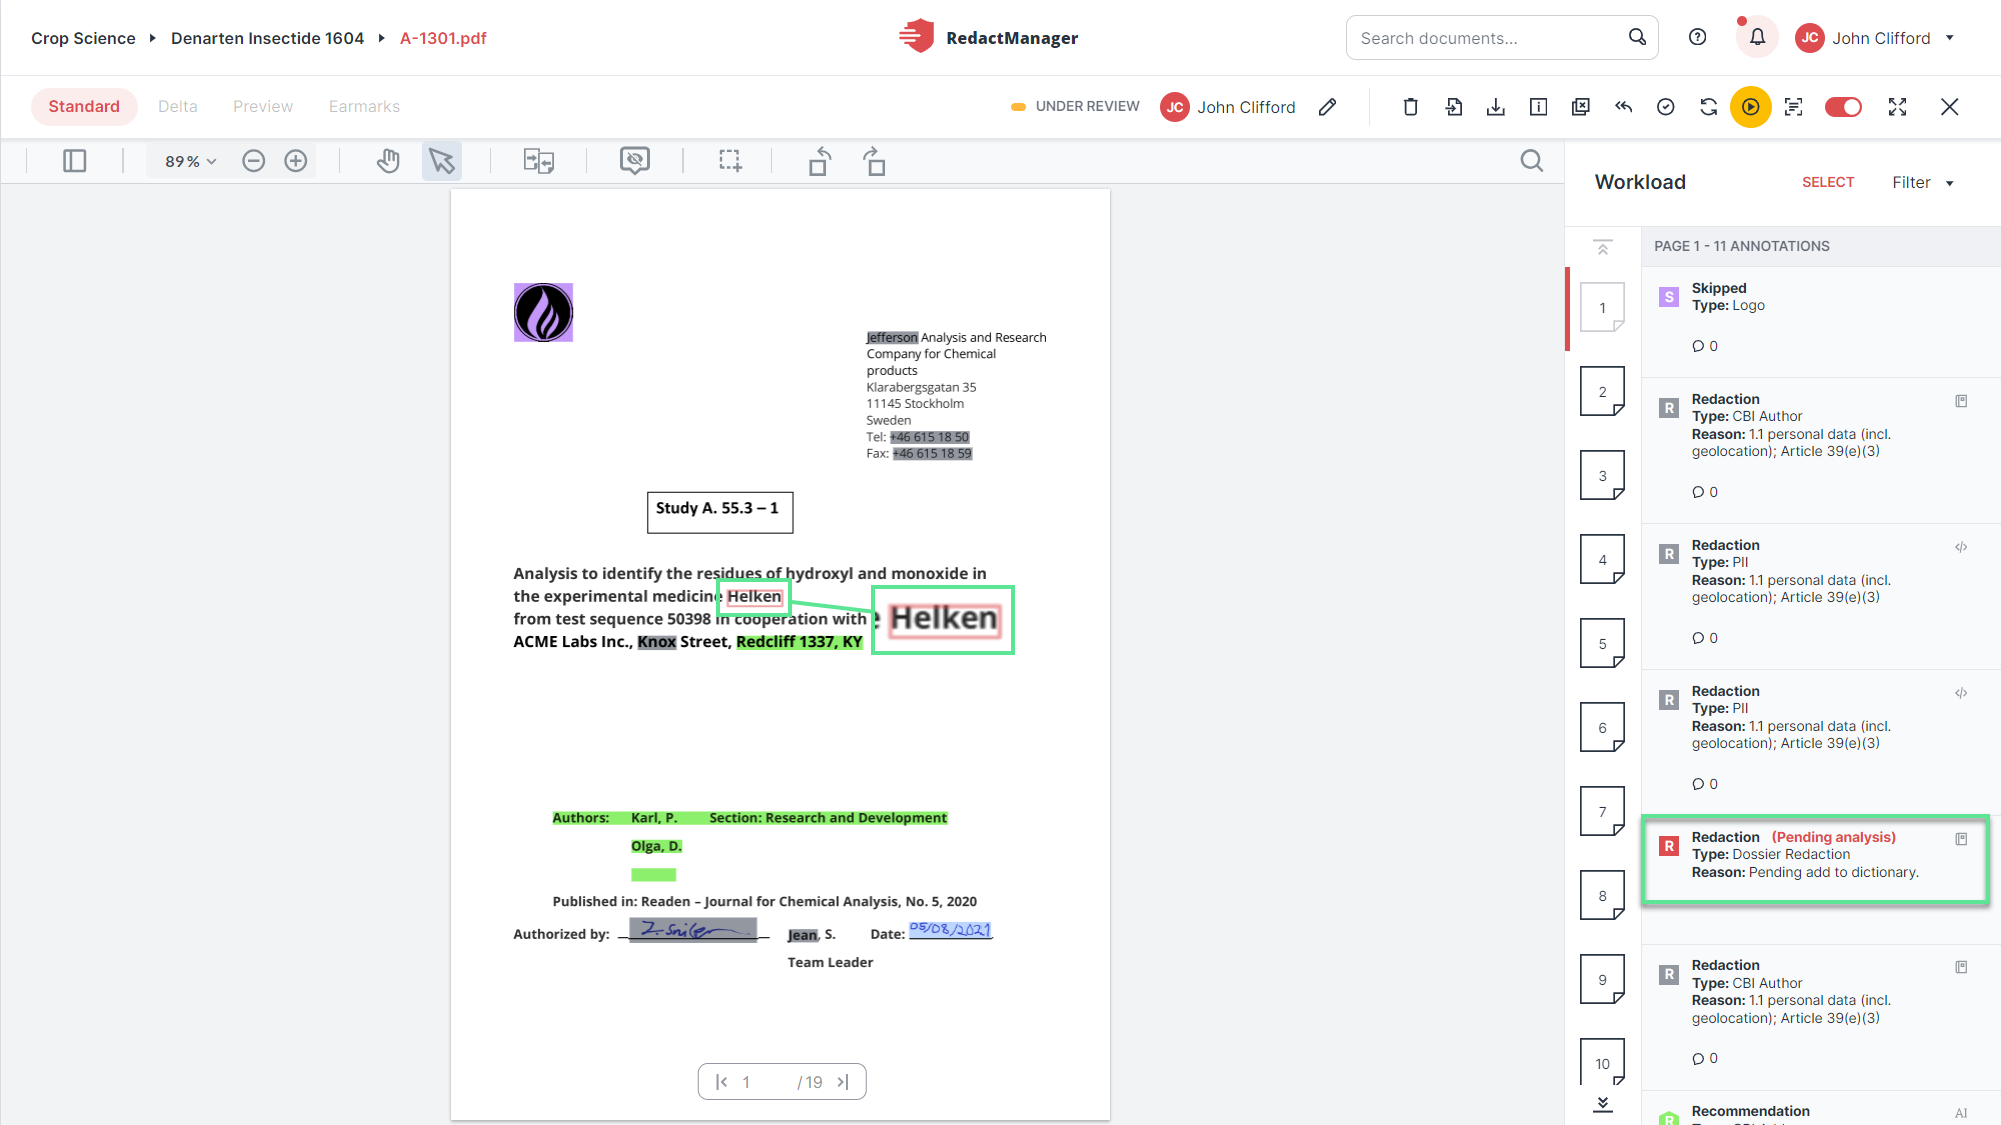Zoom out with minus button
This screenshot has height=1125, width=2001.
tap(254, 161)
